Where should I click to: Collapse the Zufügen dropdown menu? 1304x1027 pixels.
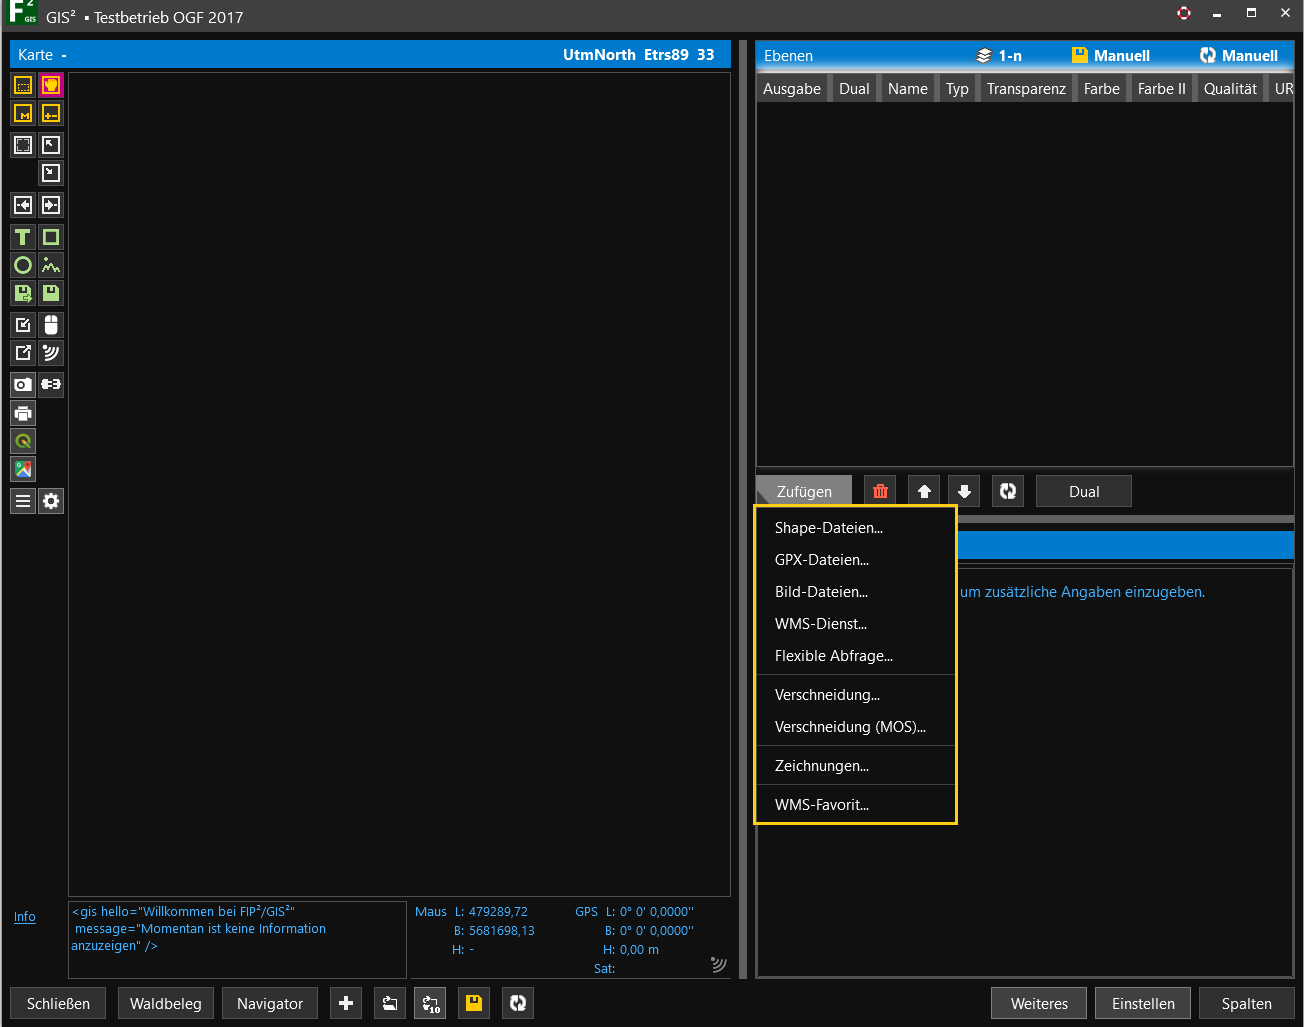pyautogui.click(x=804, y=491)
